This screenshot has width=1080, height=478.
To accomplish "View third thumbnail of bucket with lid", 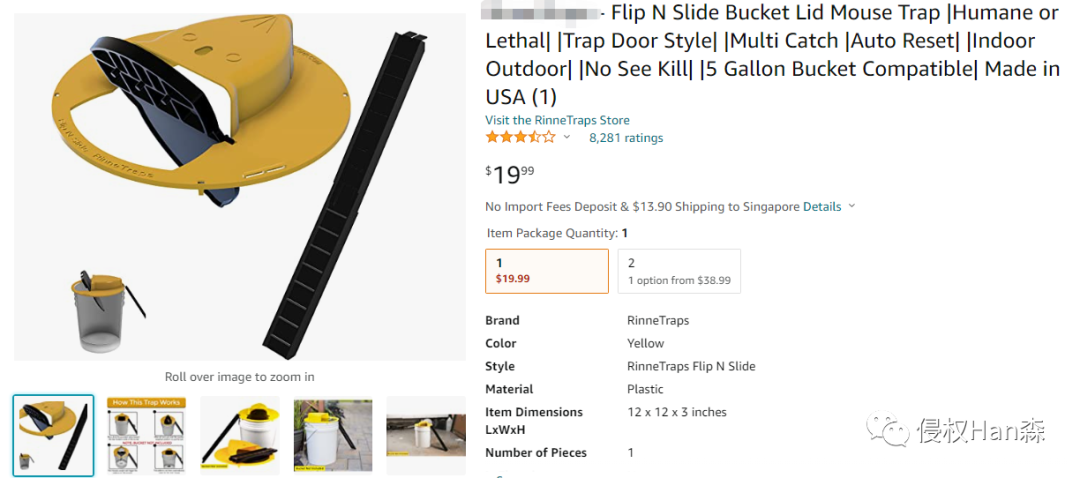I will pyautogui.click(x=240, y=434).
